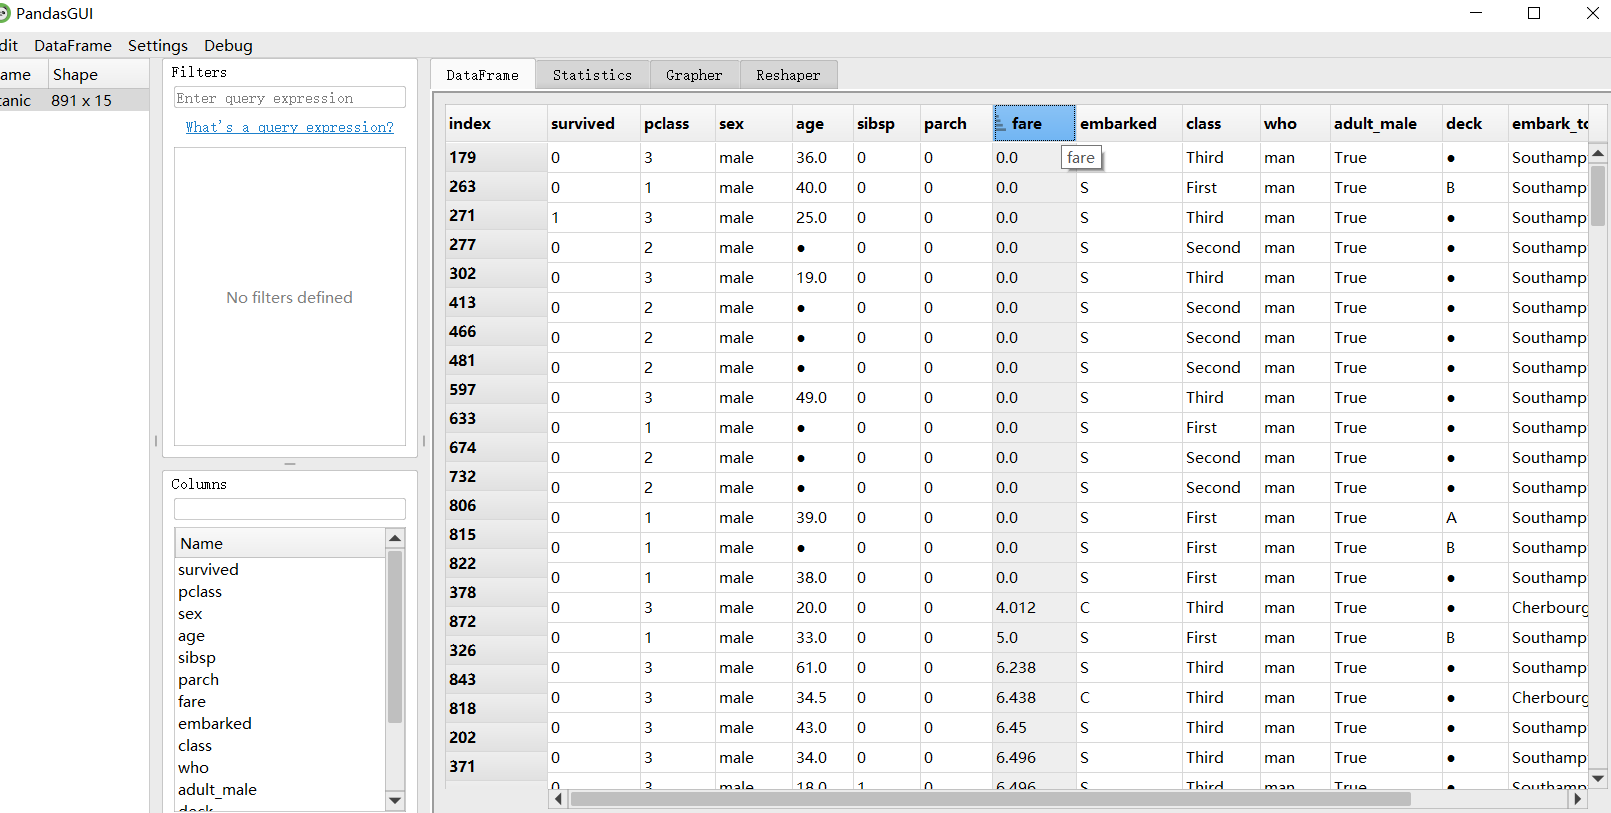Click fare cell value 6.438

1034,697
